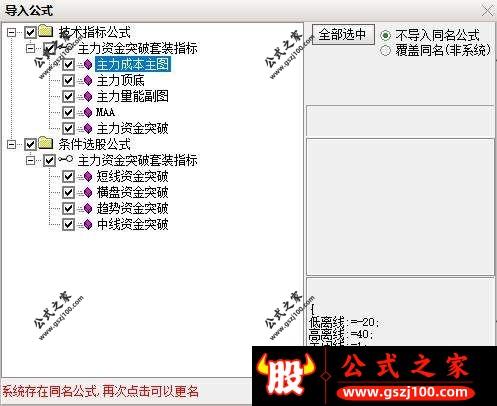This screenshot has height=406, width=497.
Task: Select the 主力量能副图 tree item
Action: point(132,96)
